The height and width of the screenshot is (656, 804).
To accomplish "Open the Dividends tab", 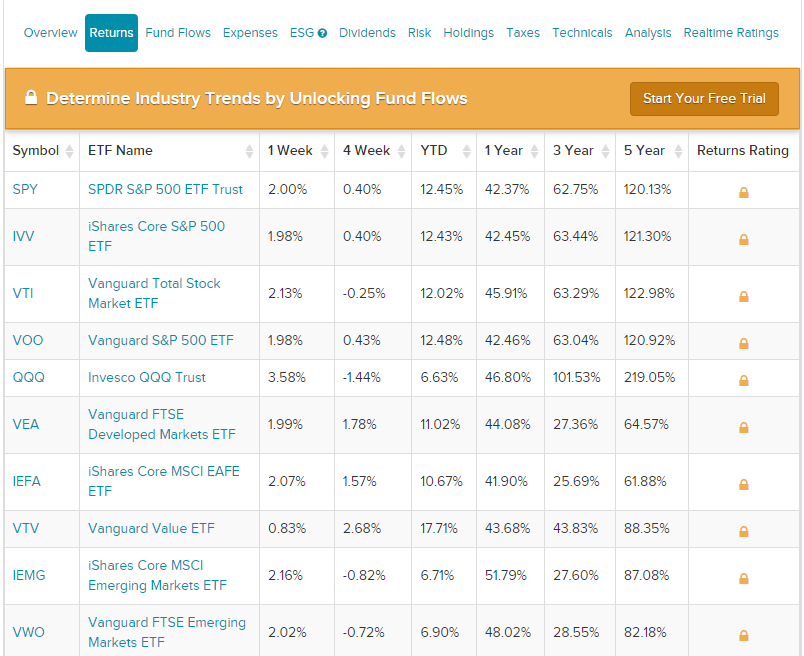I will tap(367, 33).
